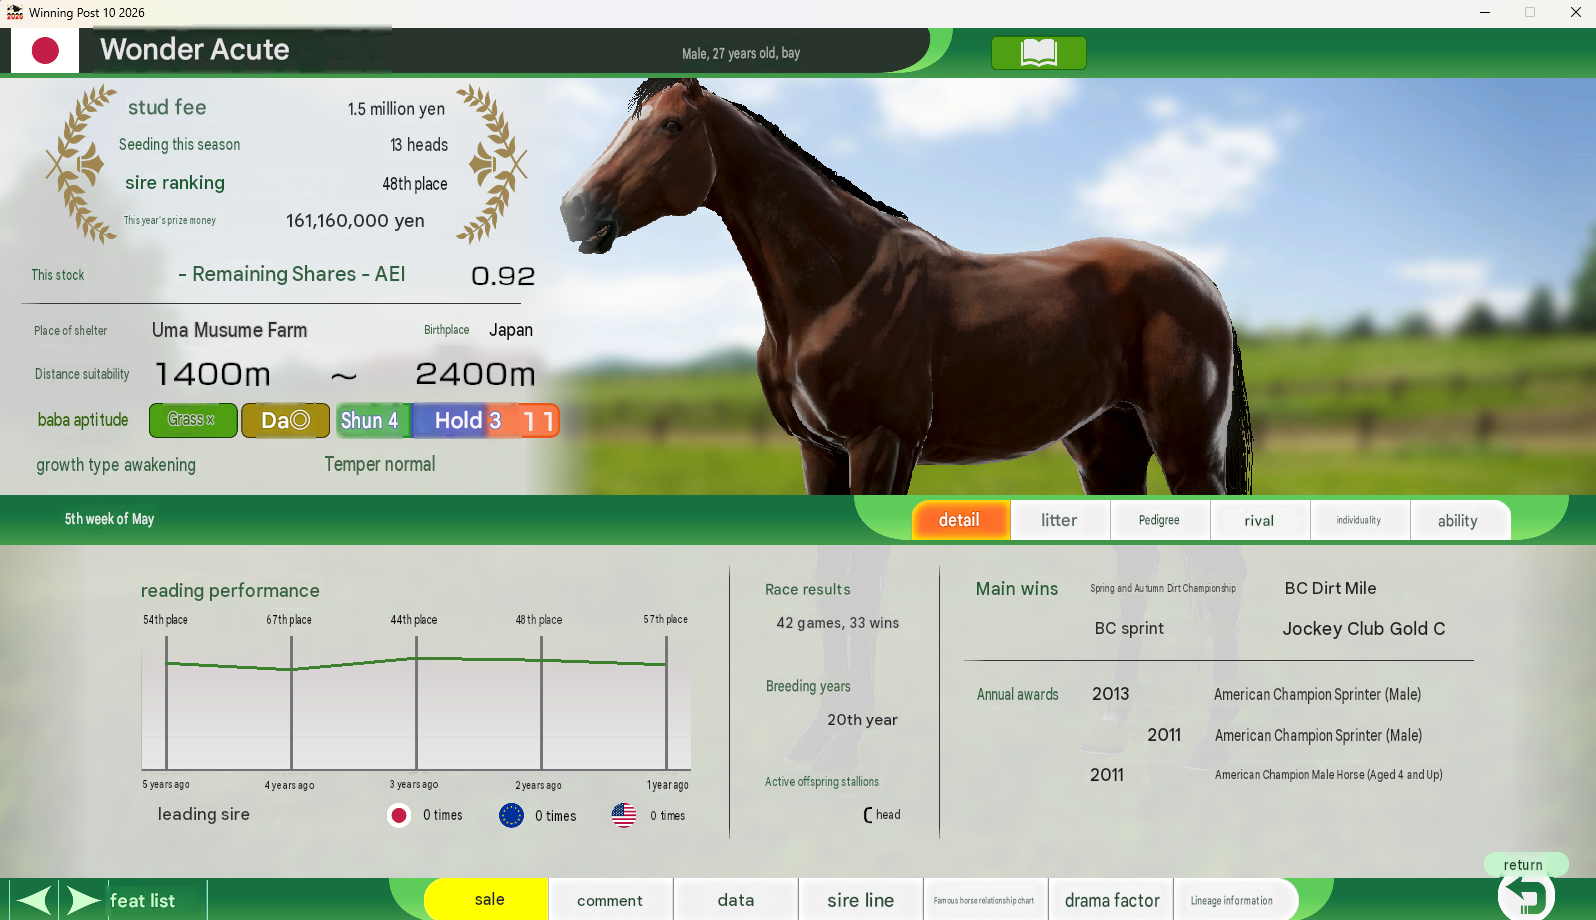Click the Japan flag under leading sire
This screenshot has width=1596, height=920.
[x=399, y=815]
